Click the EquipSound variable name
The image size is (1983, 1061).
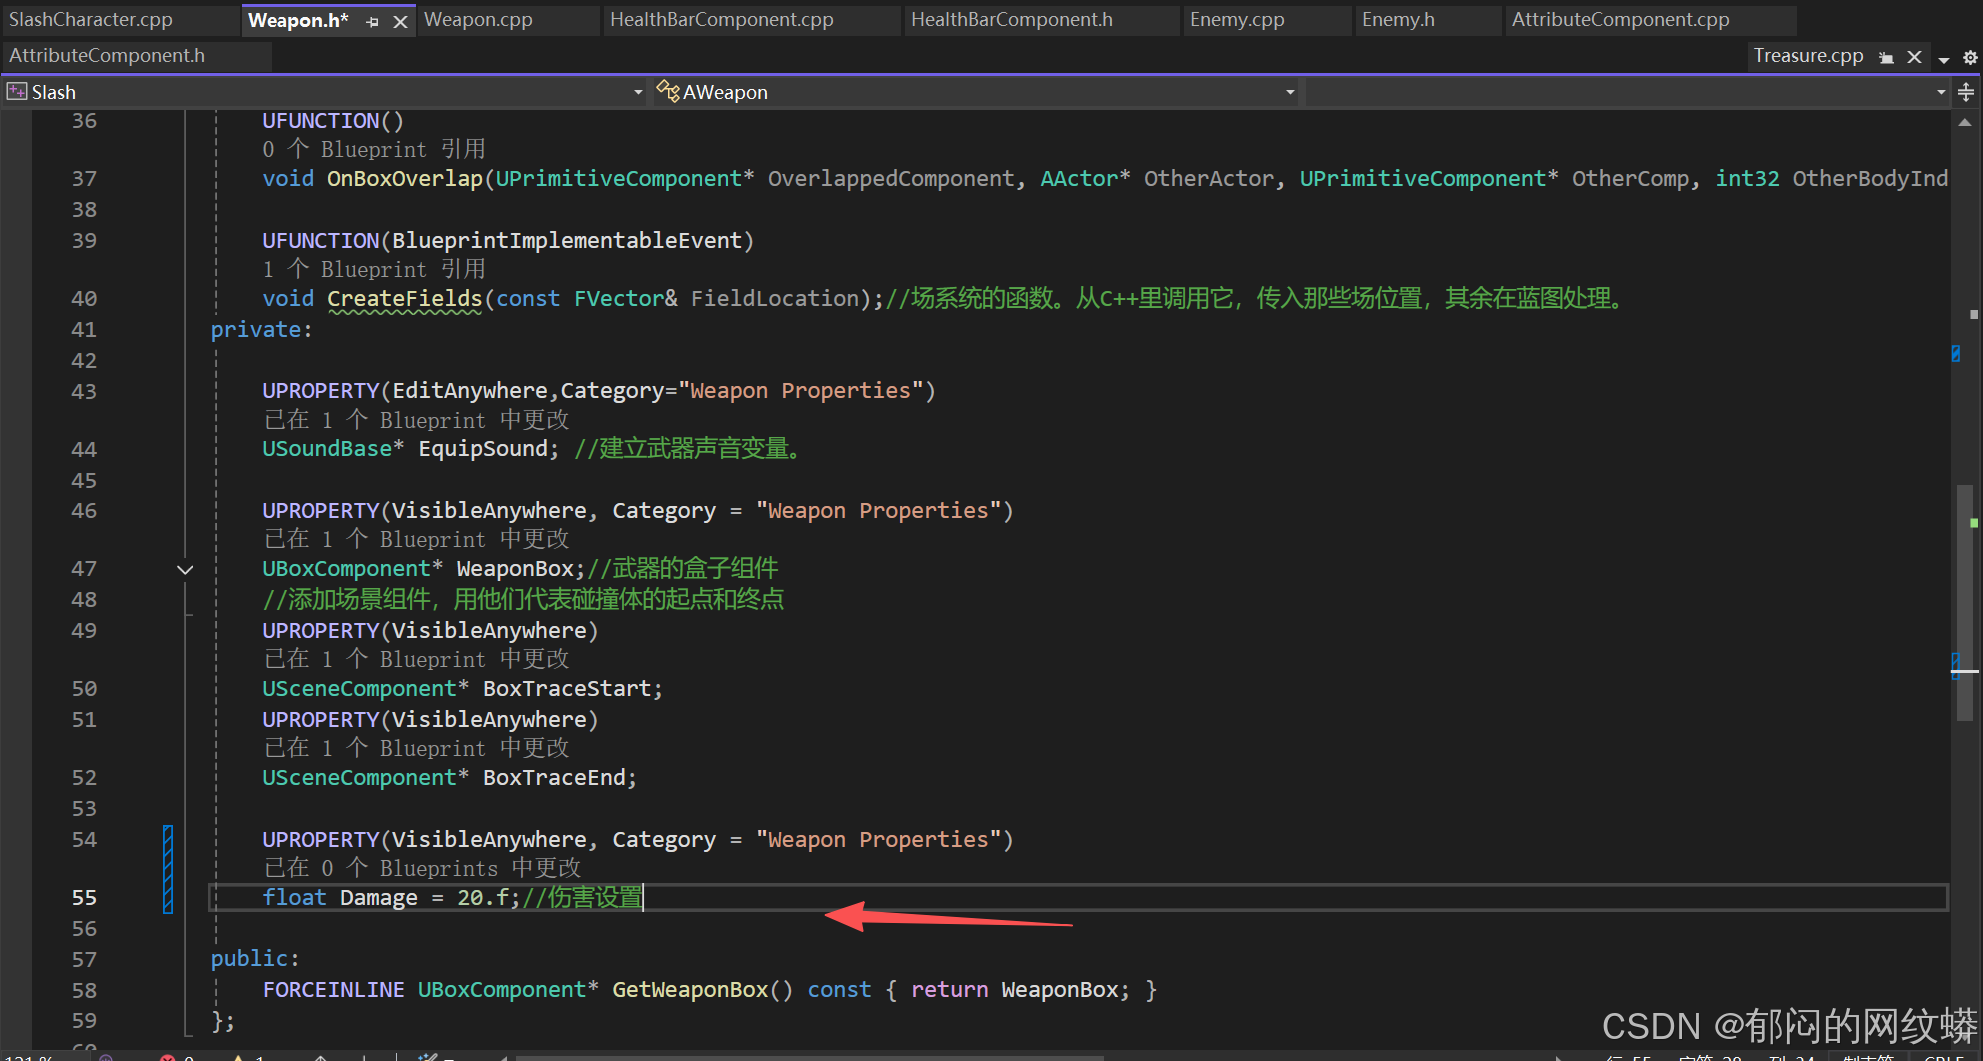tap(483, 449)
